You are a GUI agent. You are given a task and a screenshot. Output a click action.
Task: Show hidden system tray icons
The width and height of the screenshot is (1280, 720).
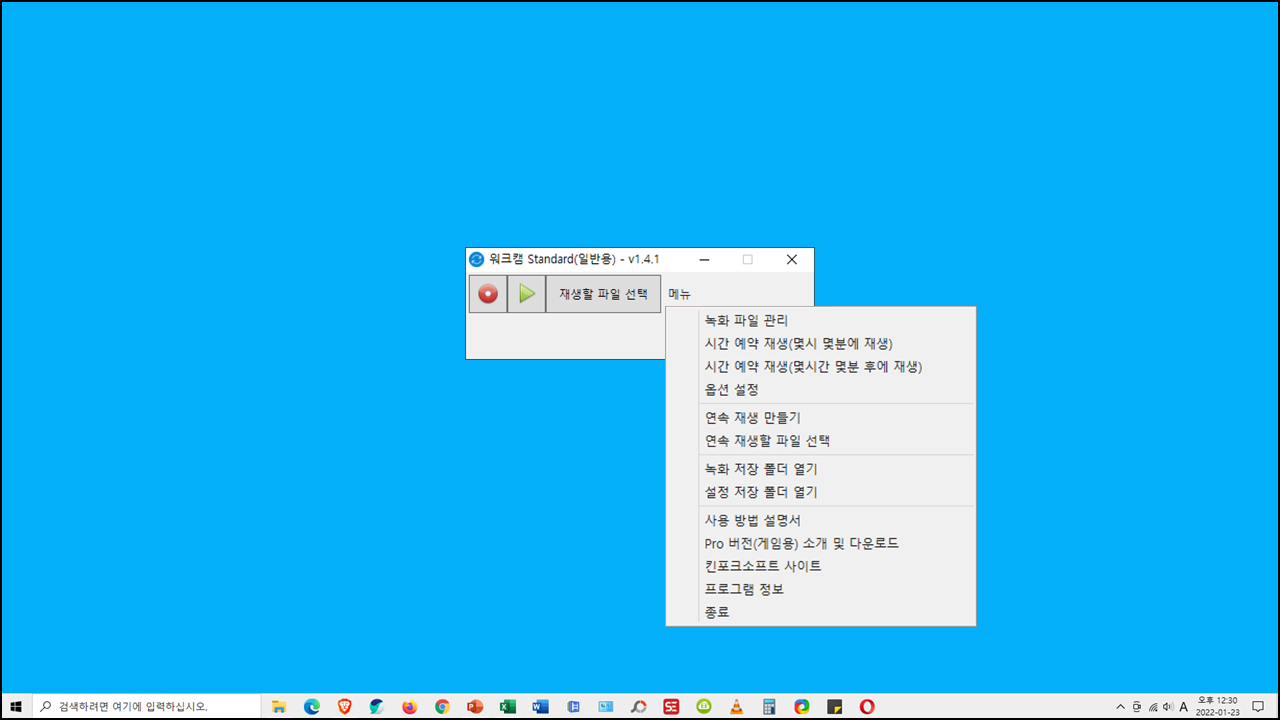(1120, 706)
